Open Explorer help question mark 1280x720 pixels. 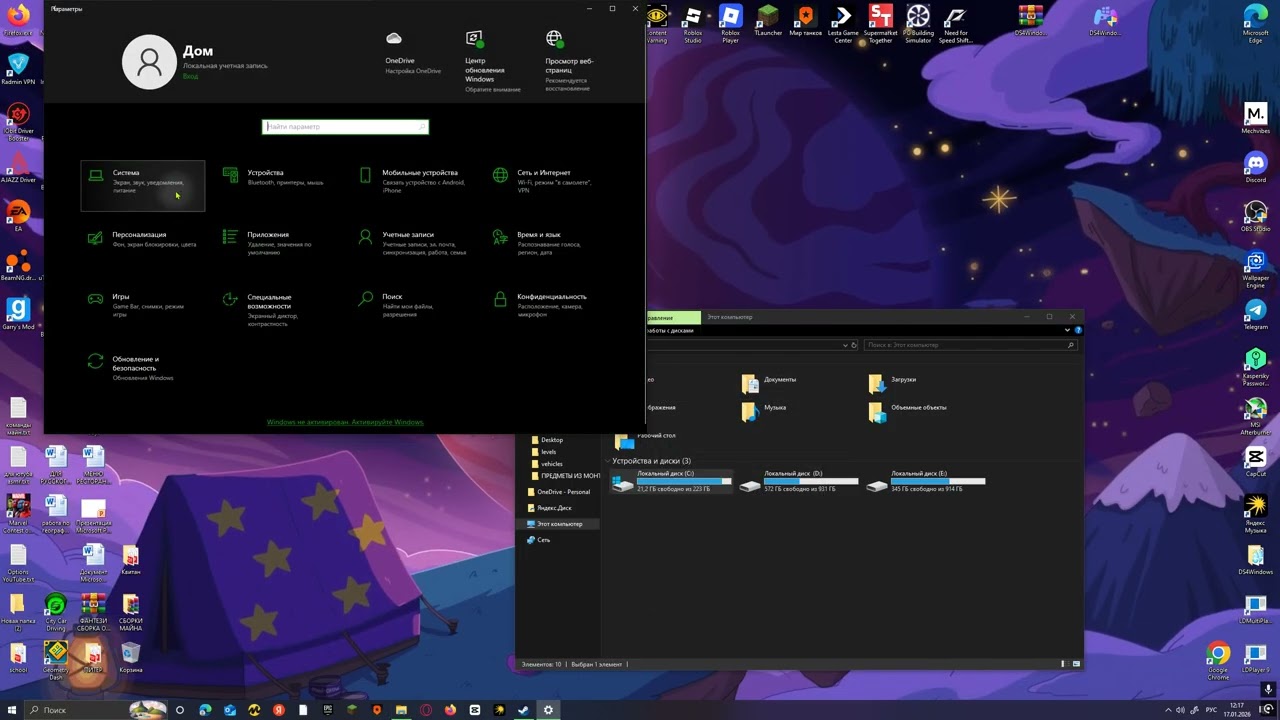tap(1077, 330)
